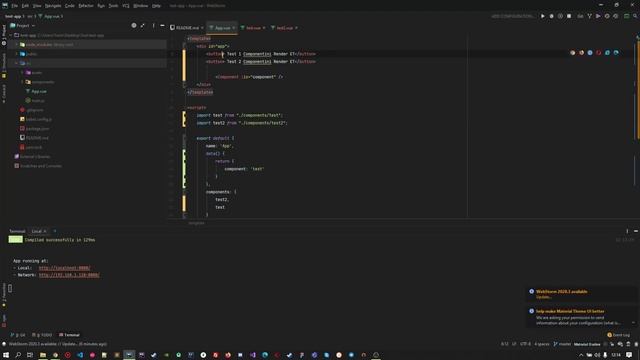Open the Tools menu
The height and width of the screenshot is (360, 640).
pos(113,6)
